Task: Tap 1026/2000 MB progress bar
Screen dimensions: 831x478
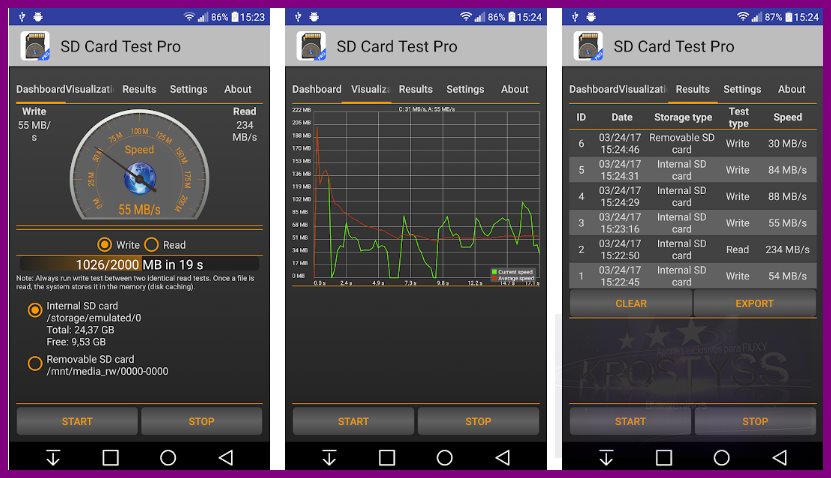Action: tap(139, 264)
